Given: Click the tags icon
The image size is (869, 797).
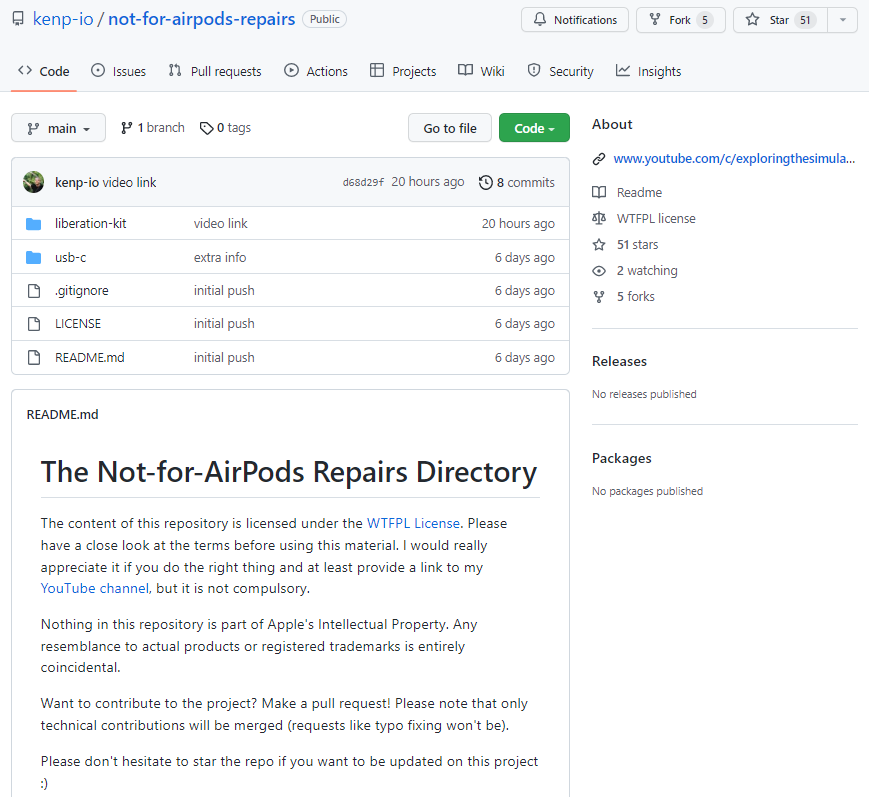Looking at the screenshot, I should tap(206, 128).
